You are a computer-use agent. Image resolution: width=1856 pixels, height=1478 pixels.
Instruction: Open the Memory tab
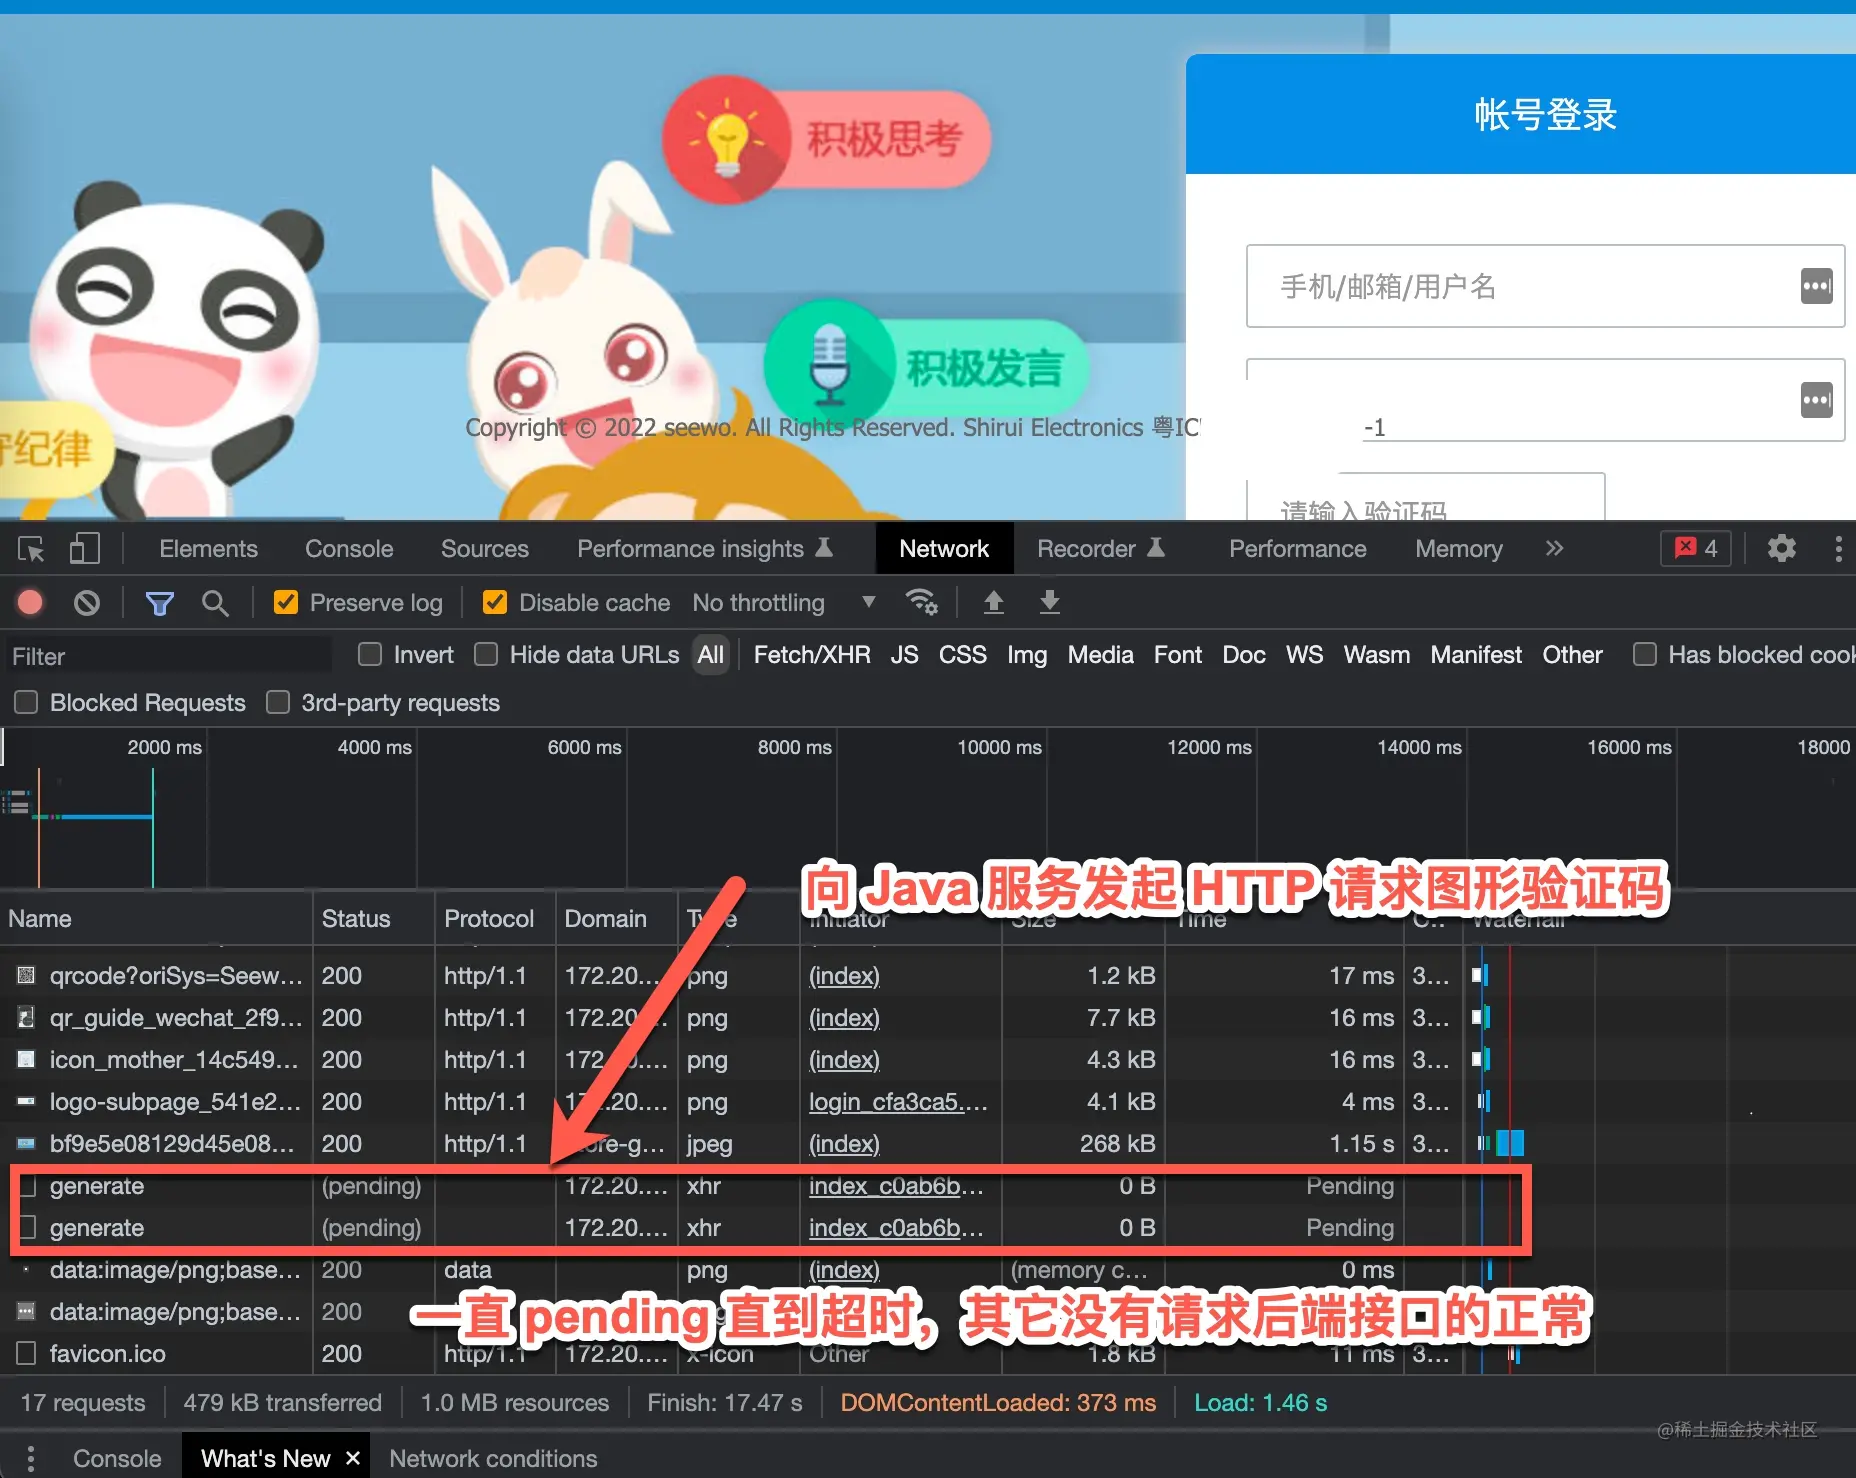click(1458, 549)
